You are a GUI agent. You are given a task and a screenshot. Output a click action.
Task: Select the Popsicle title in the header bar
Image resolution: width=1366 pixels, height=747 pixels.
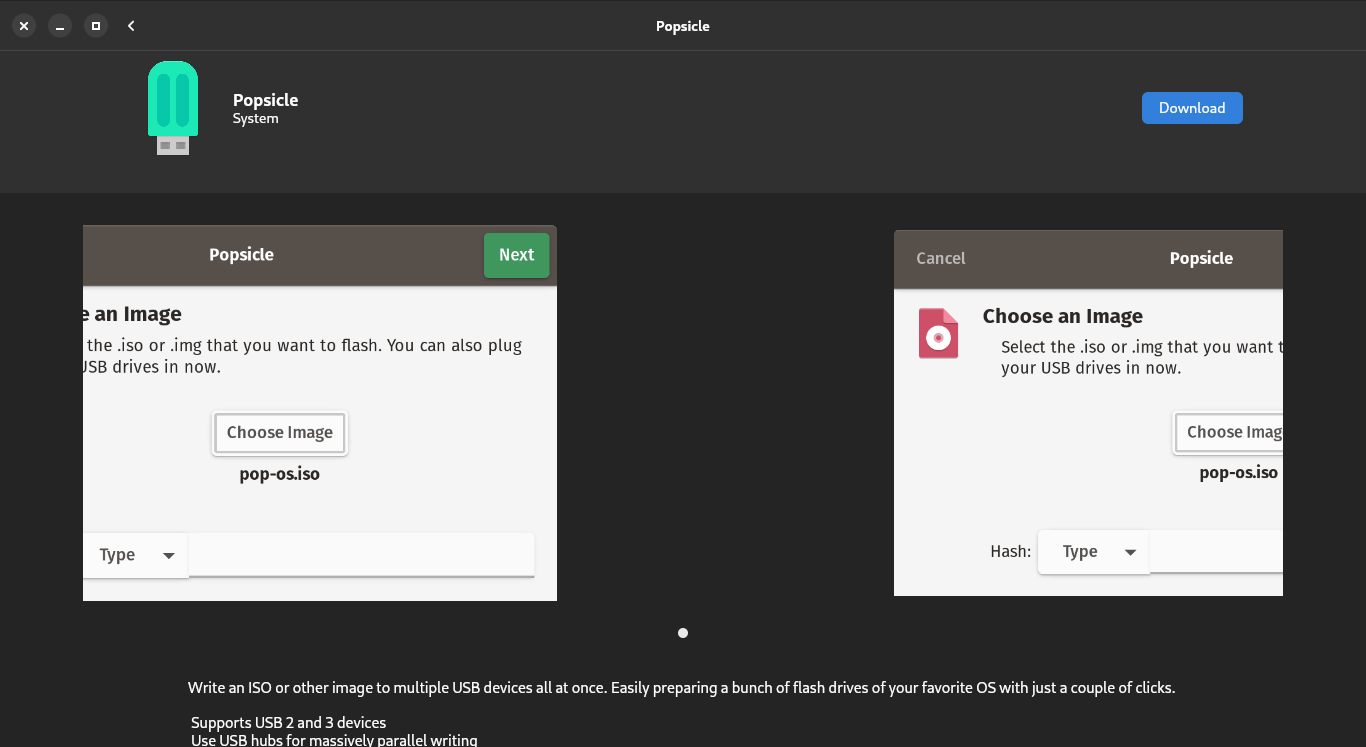click(x=683, y=26)
